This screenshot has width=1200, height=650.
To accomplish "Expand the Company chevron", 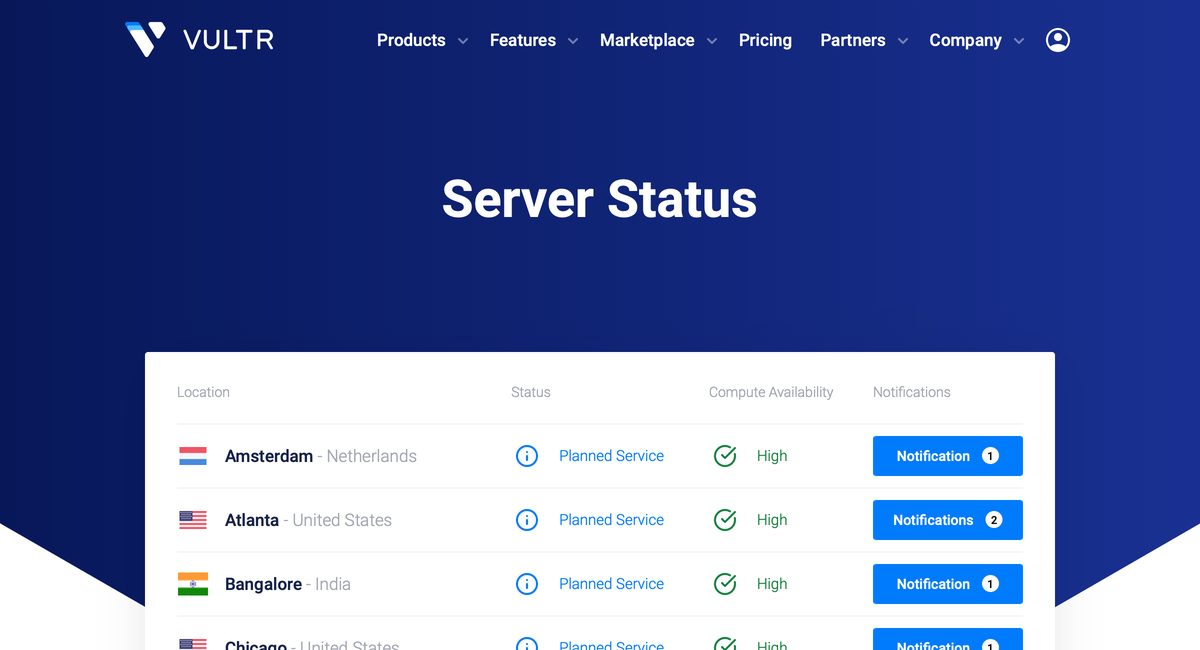I will tap(1019, 41).
